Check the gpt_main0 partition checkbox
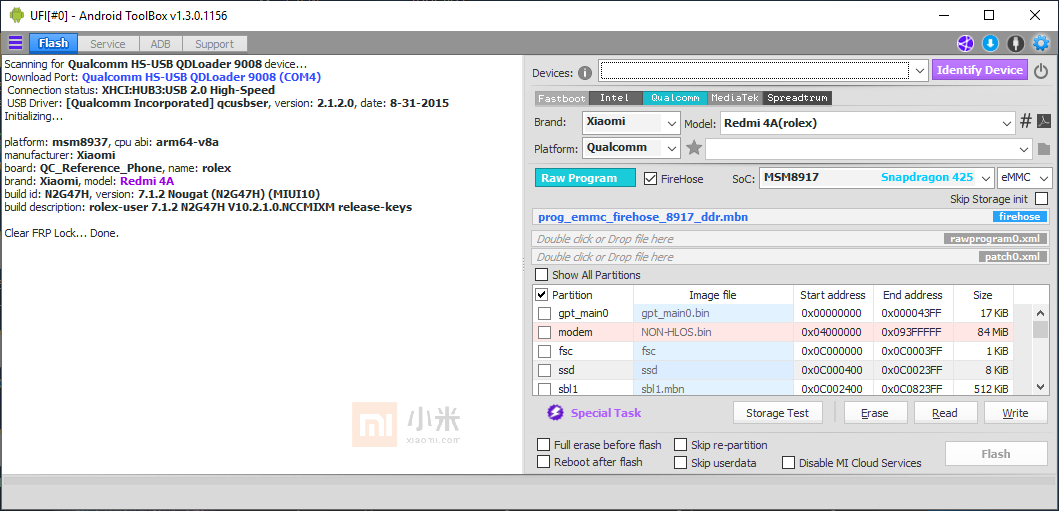 click(544, 313)
